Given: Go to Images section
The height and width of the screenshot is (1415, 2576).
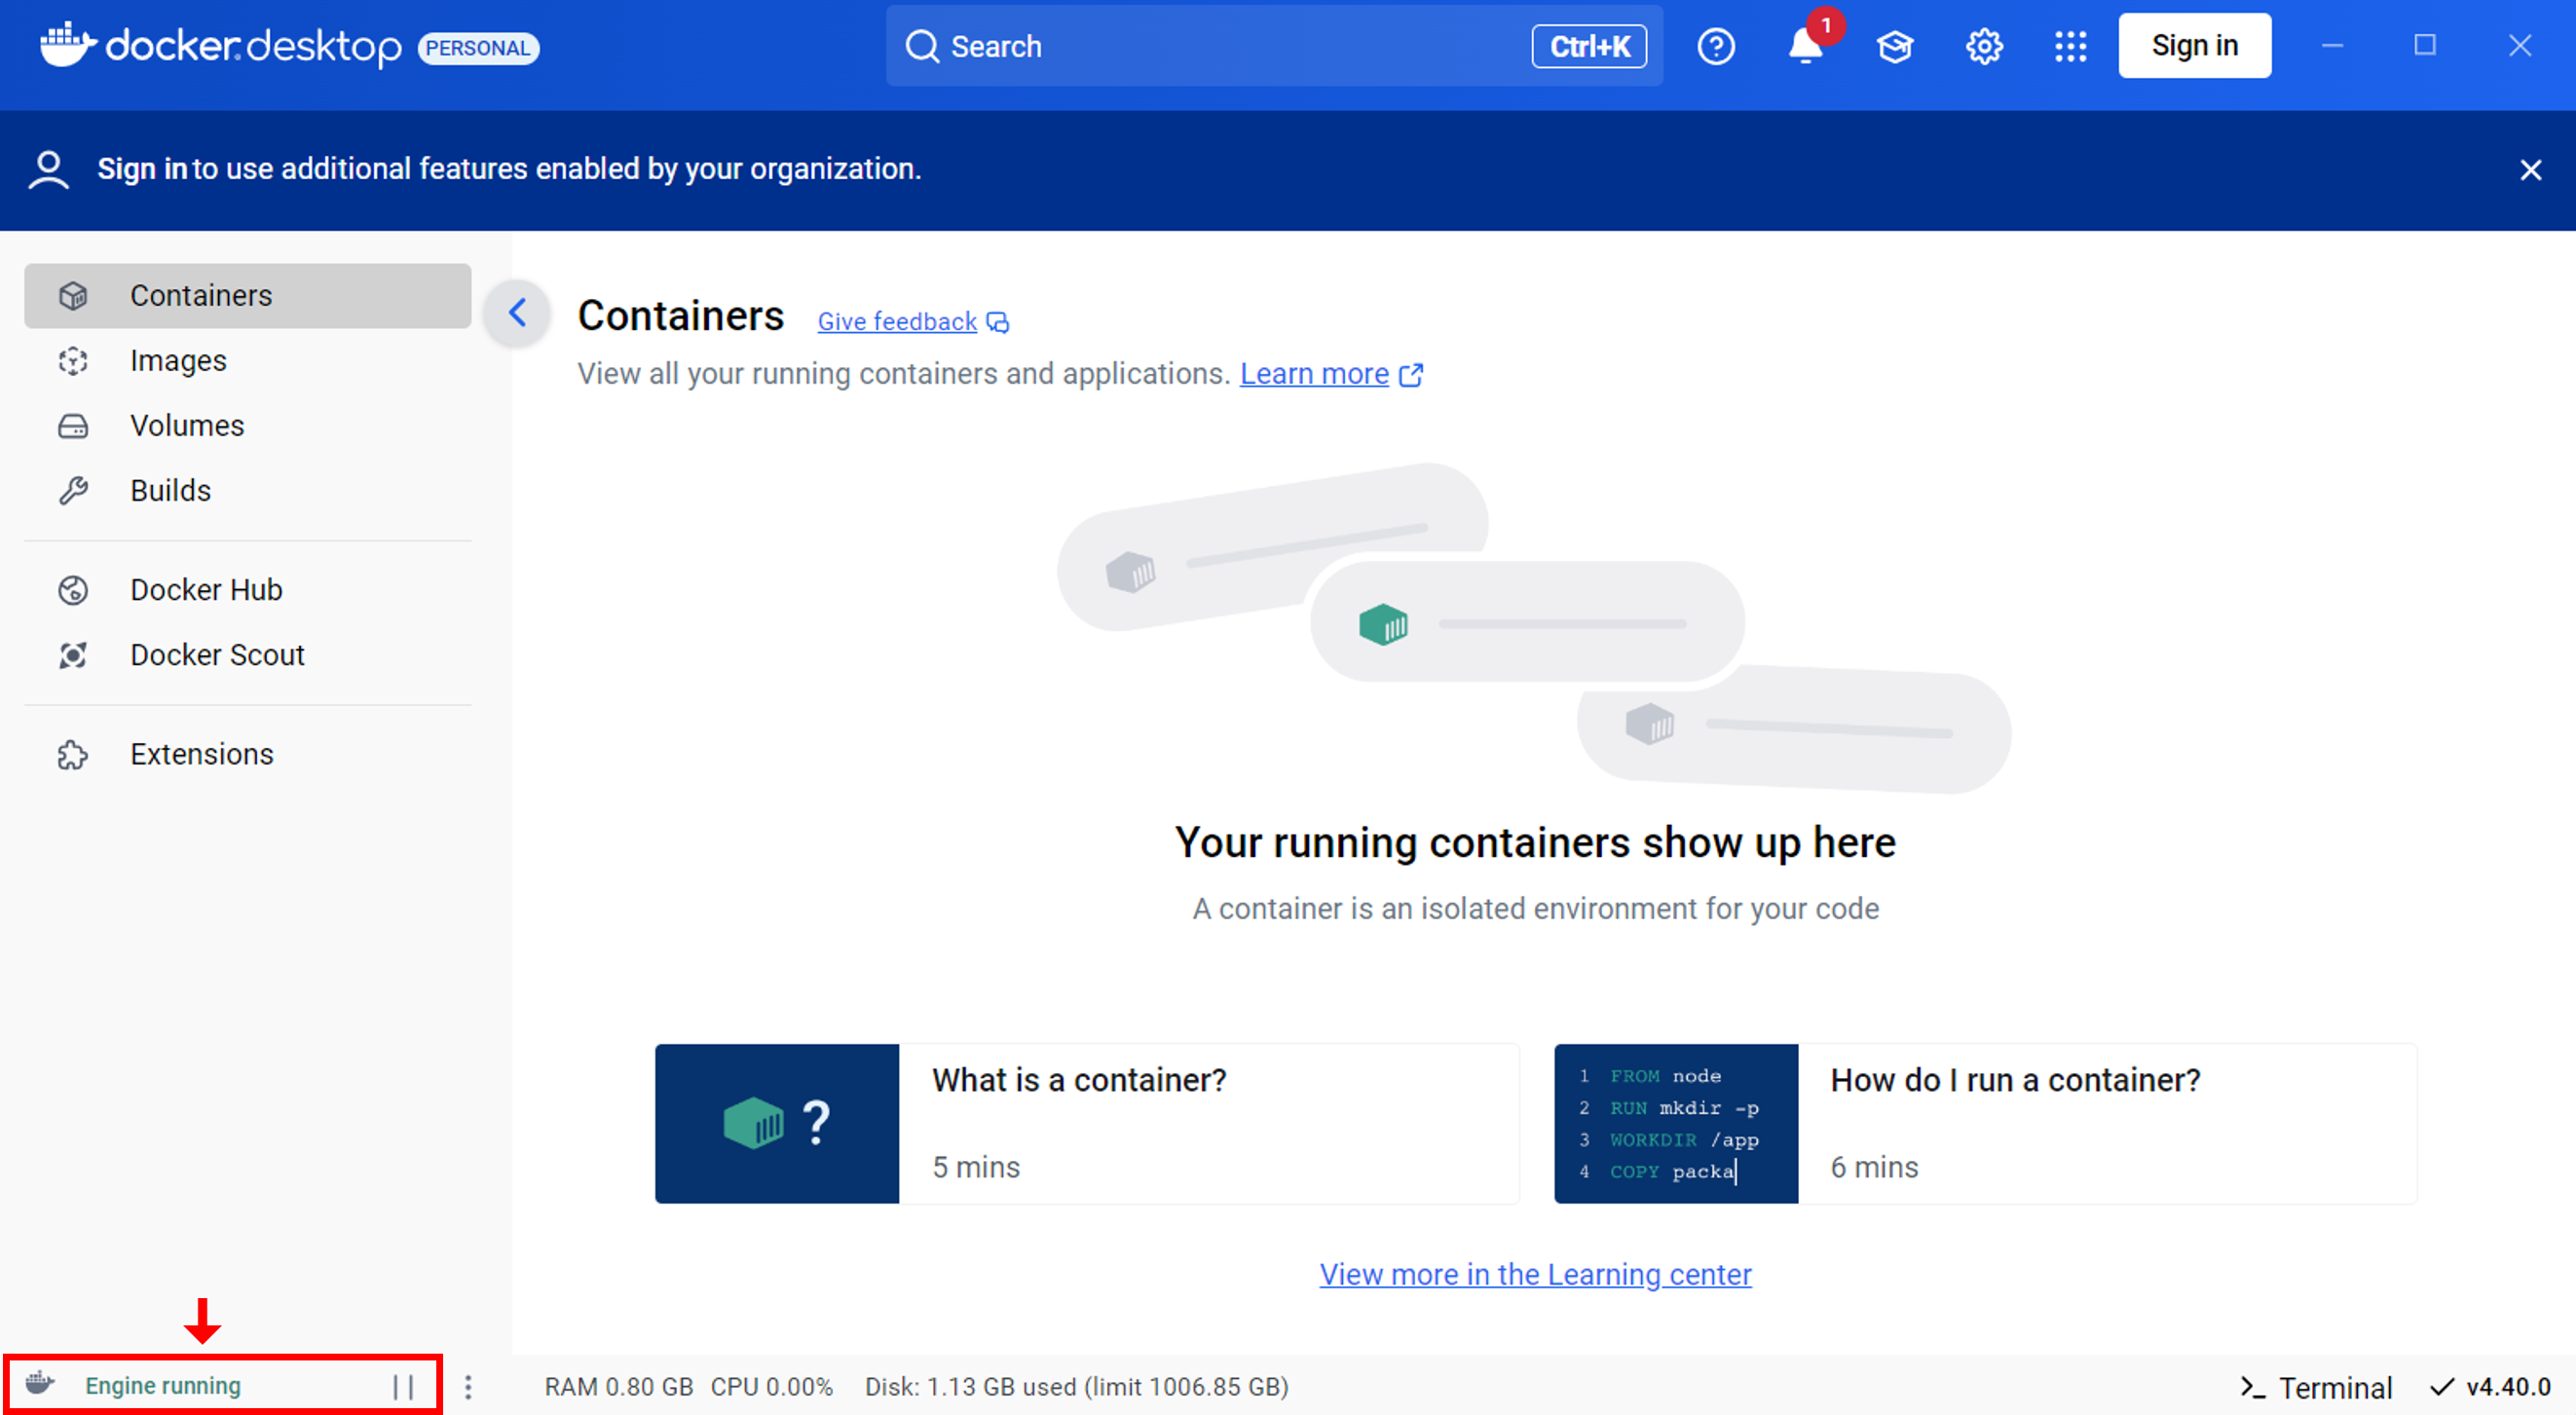Looking at the screenshot, I should 178,360.
